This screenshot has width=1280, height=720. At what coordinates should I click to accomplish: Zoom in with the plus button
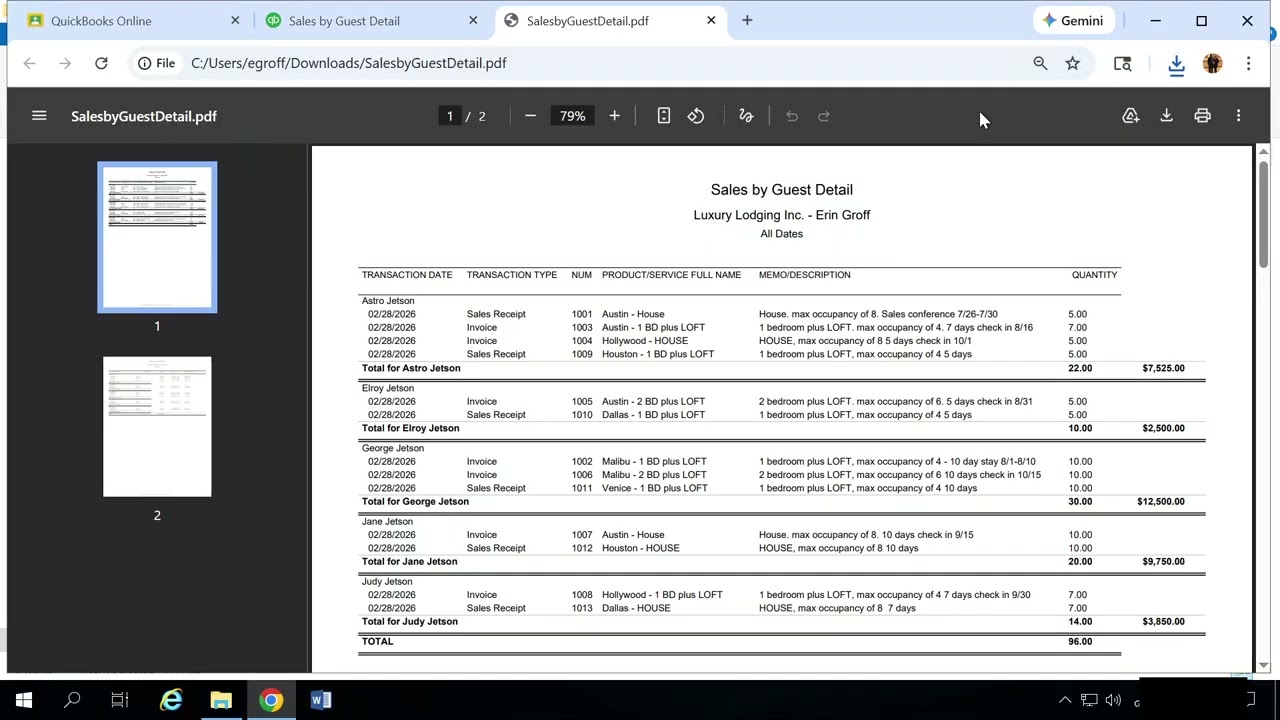click(x=614, y=116)
